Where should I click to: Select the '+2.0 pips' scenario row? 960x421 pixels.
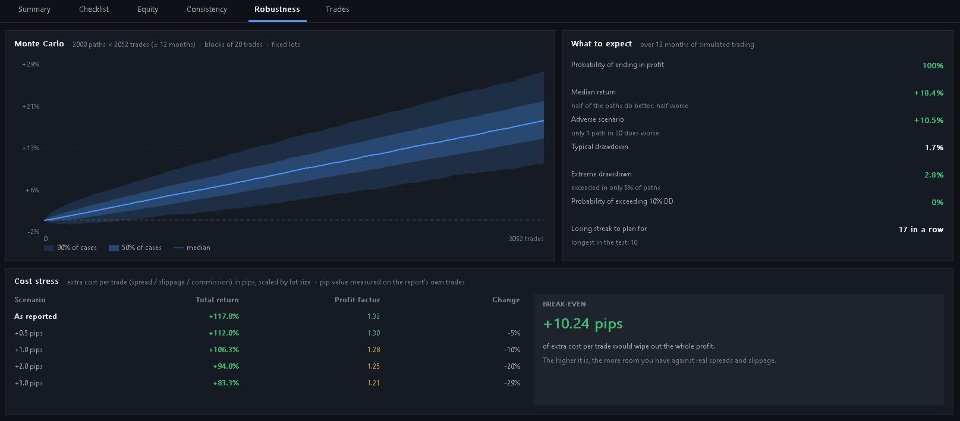267,366
